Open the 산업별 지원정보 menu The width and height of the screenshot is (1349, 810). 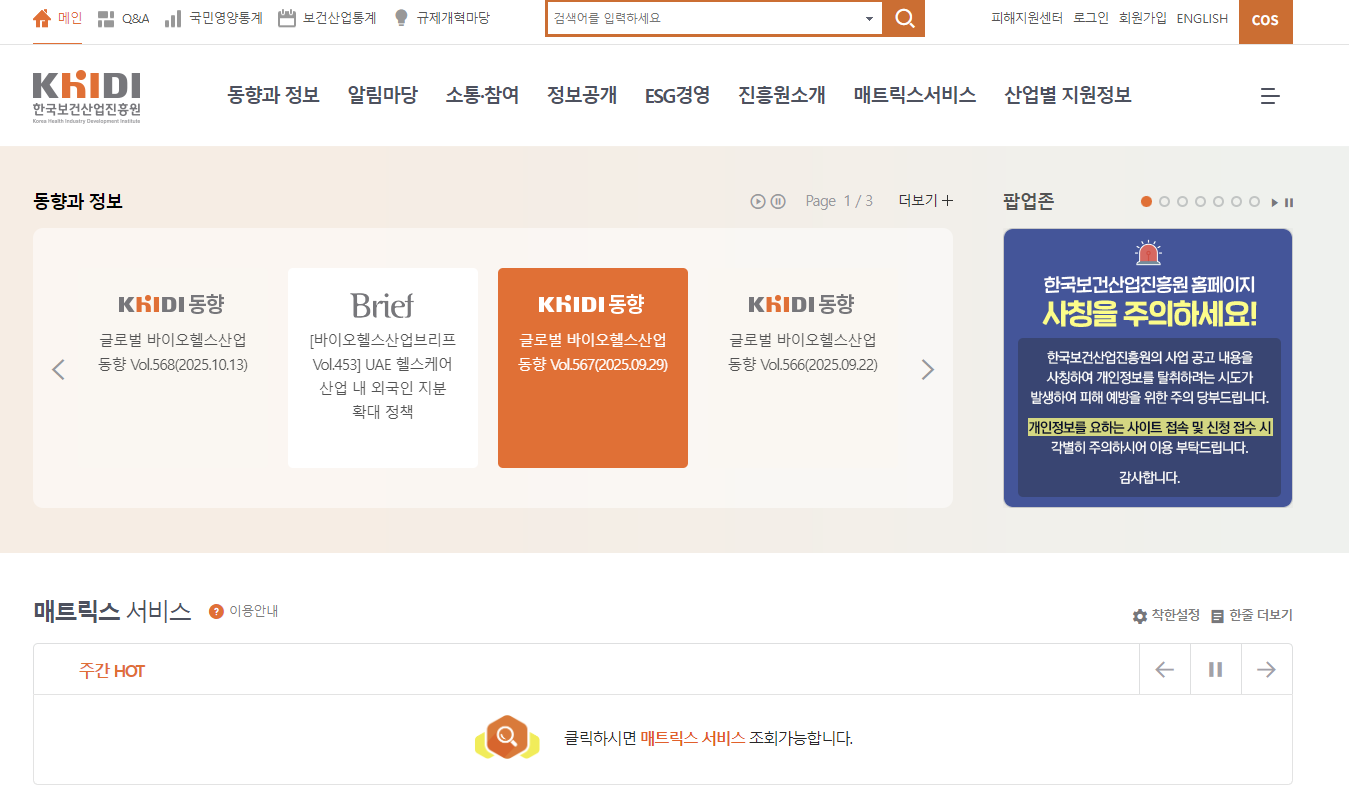(1068, 95)
